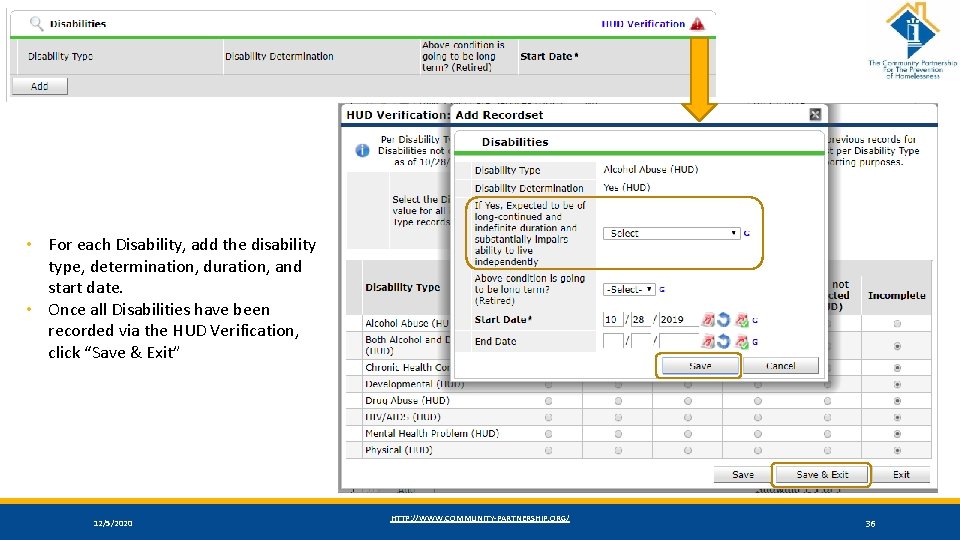The height and width of the screenshot is (540, 960).
Task: Open the Start Date calendar picker icon
Action: tap(708, 320)
